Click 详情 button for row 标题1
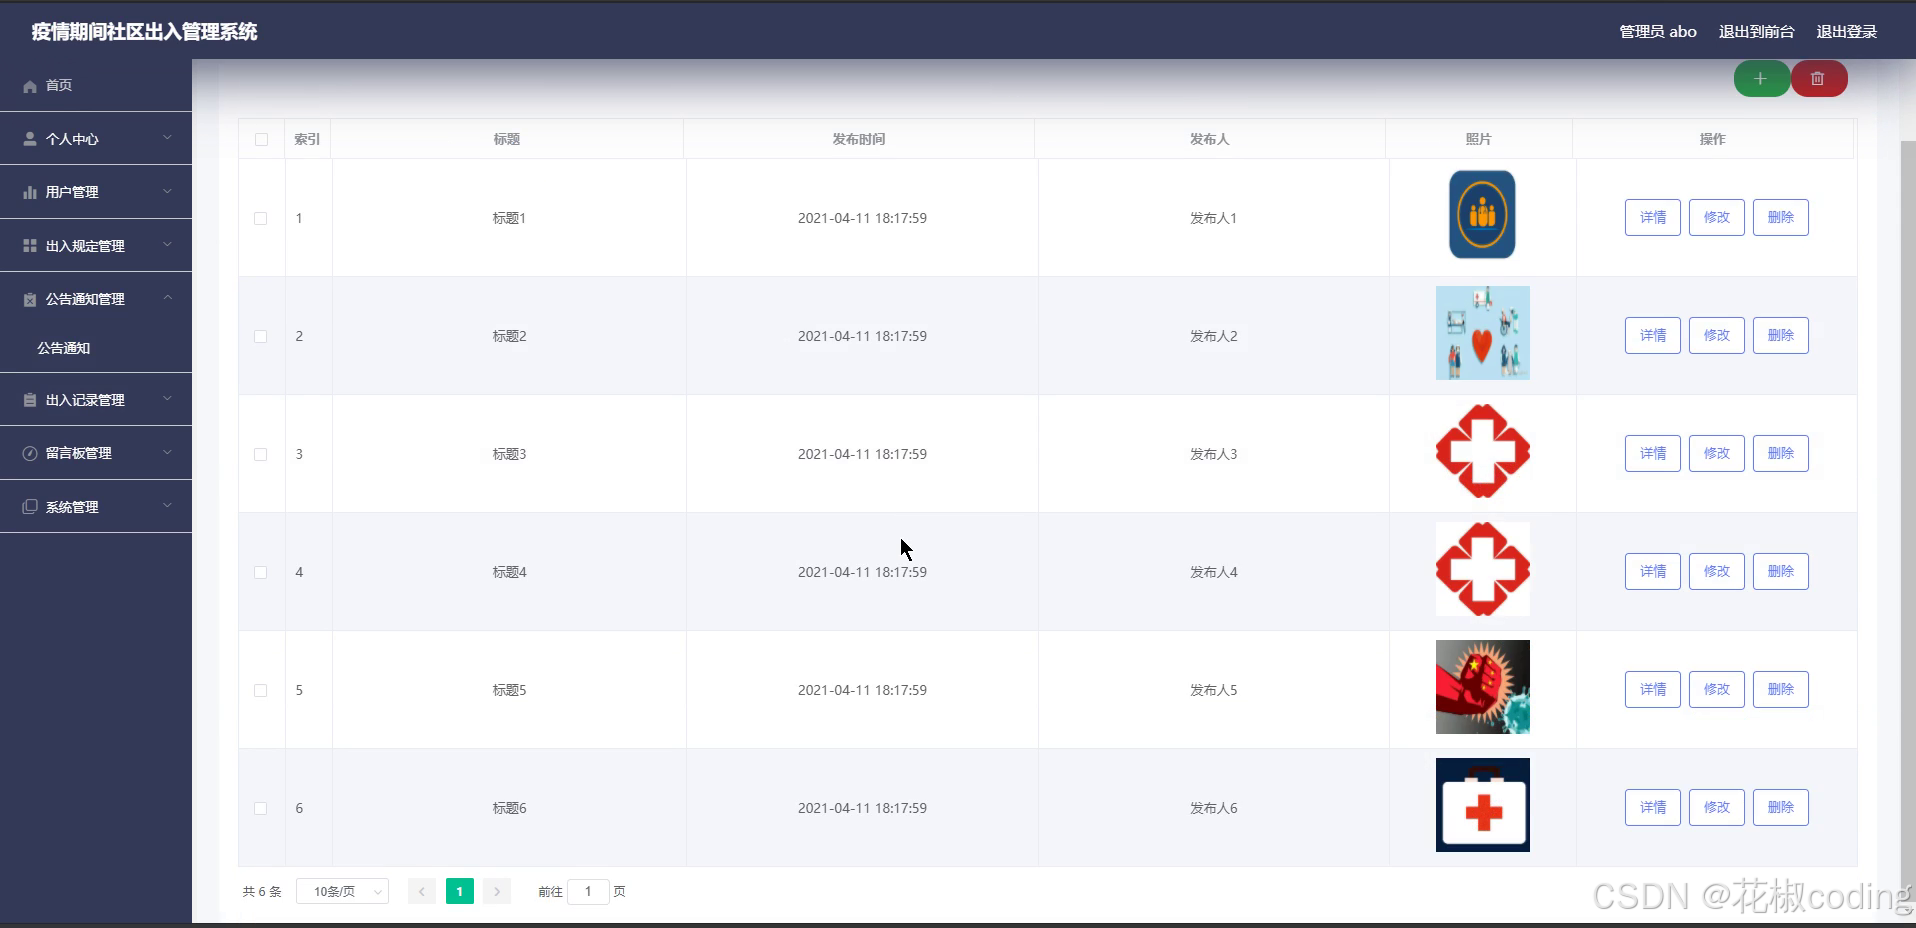The width and height of the screenshot is (1916, 928). pyautogui.click(x=1653, y=217)
